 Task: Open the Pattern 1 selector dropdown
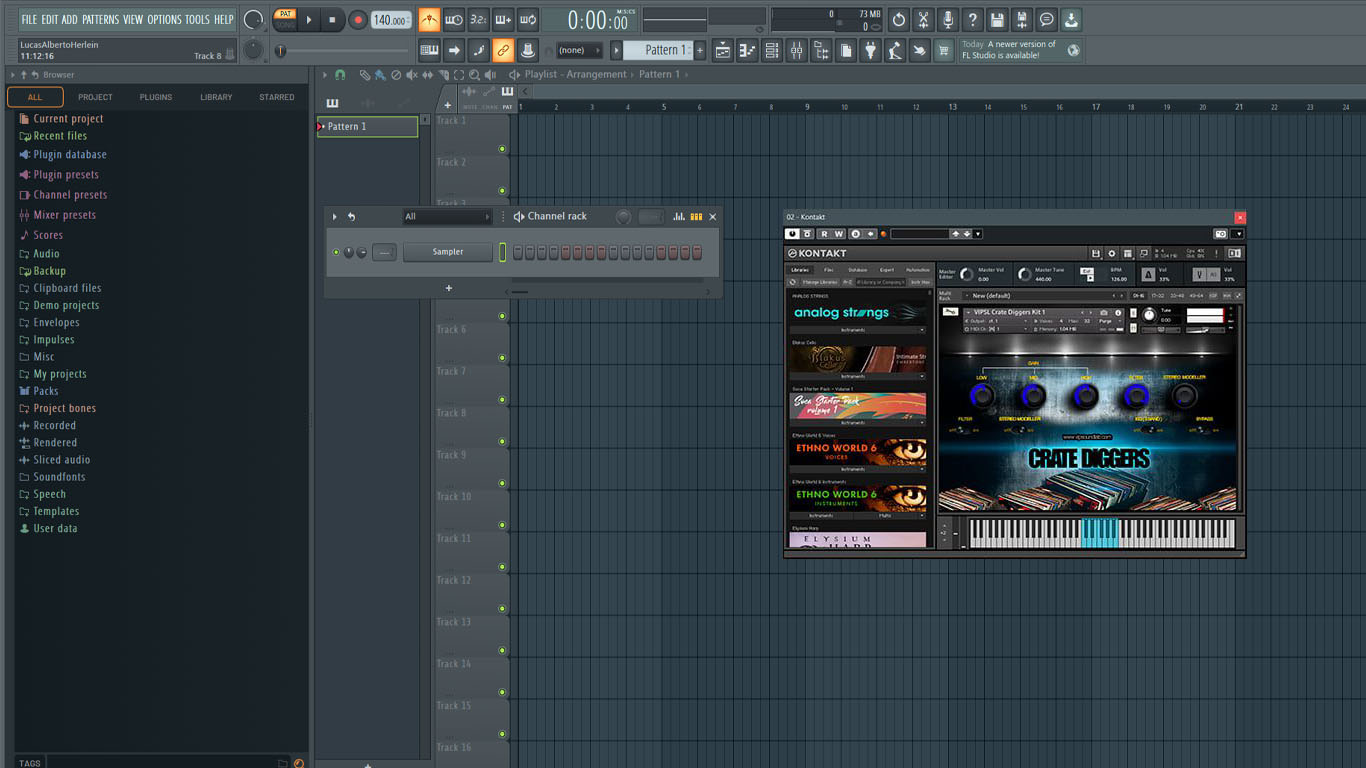(659, 50)
